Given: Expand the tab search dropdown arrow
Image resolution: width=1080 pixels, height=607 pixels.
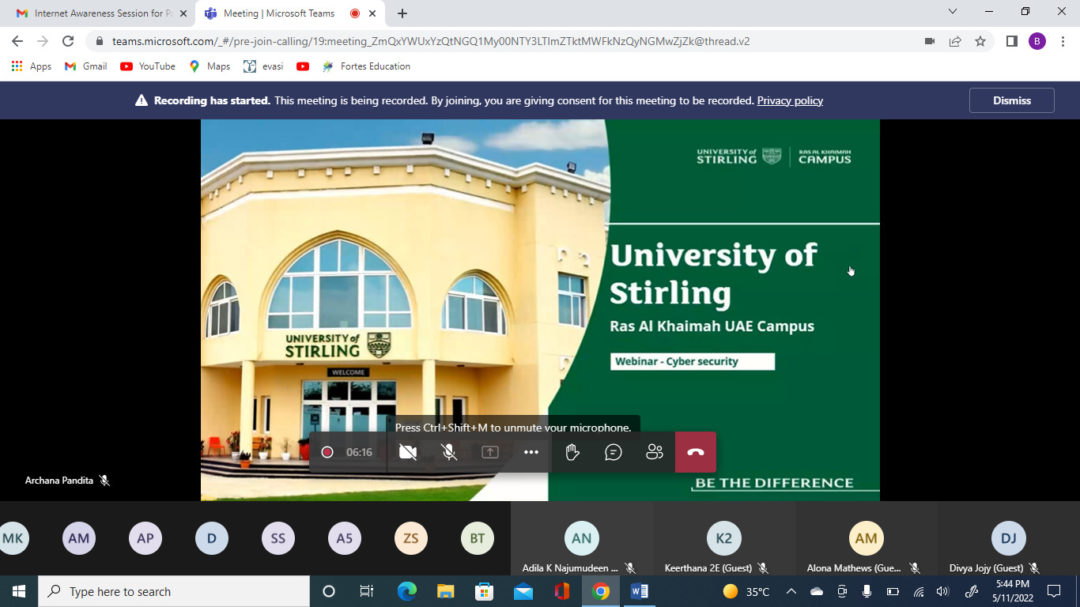Looking at the screenshot, I should click(x=953, y=12).
